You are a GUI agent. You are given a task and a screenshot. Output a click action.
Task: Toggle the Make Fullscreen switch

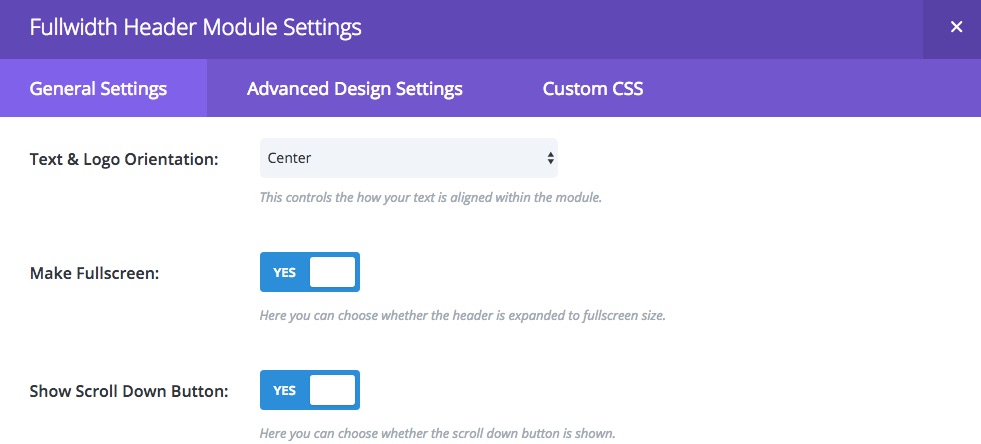[310, 272]
